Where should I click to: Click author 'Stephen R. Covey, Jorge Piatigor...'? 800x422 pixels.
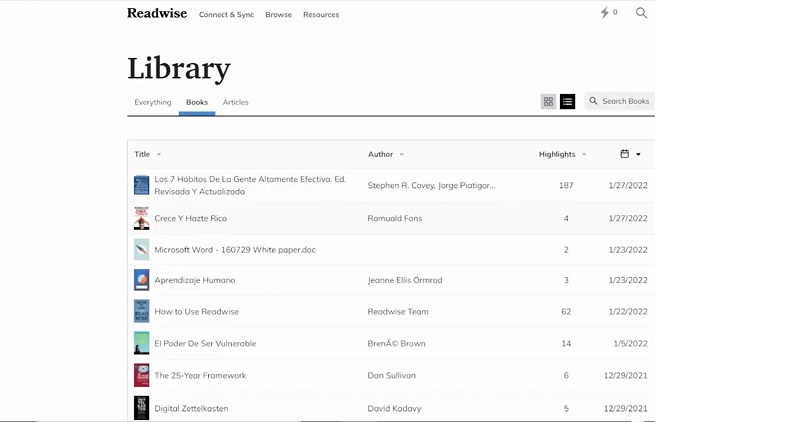coord(431,185)
